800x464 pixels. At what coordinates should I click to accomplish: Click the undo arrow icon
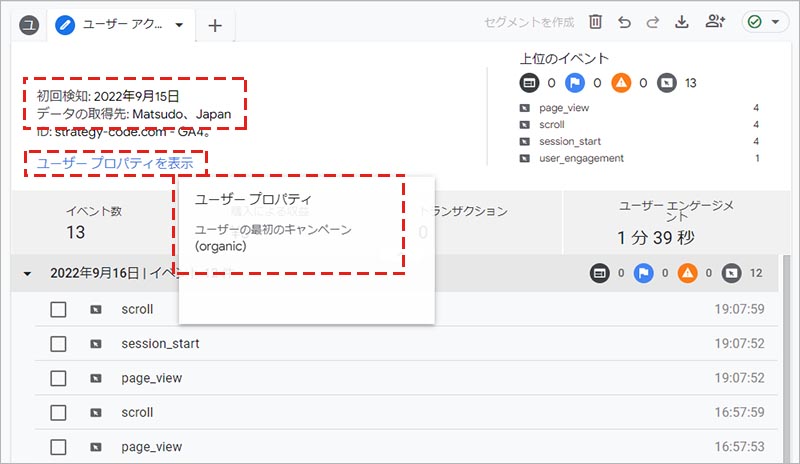tap(625, 23)
